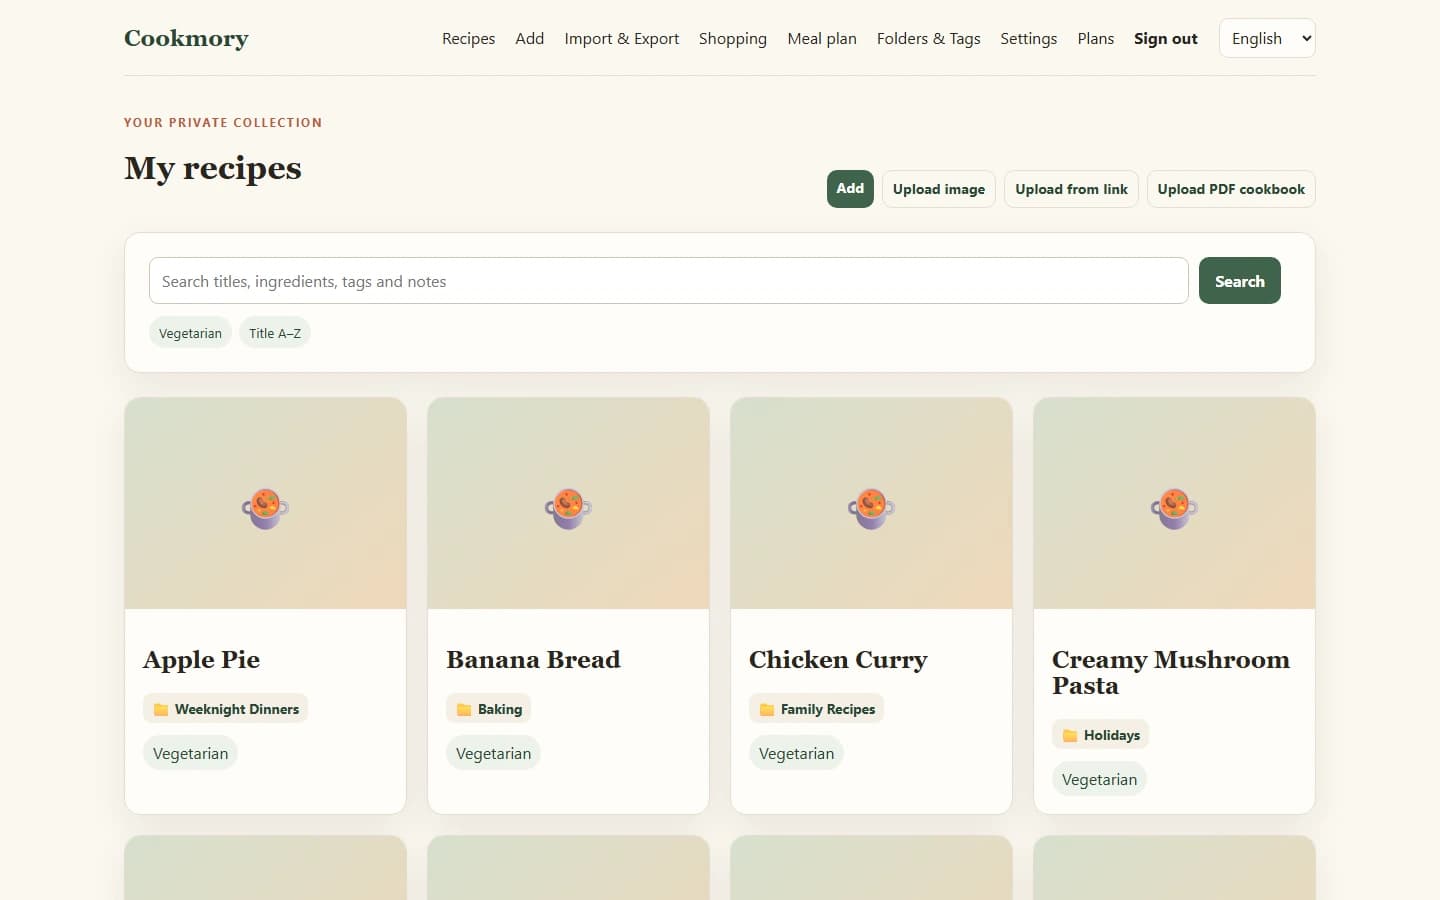Click the Apple Pie title

coord(201,660)
